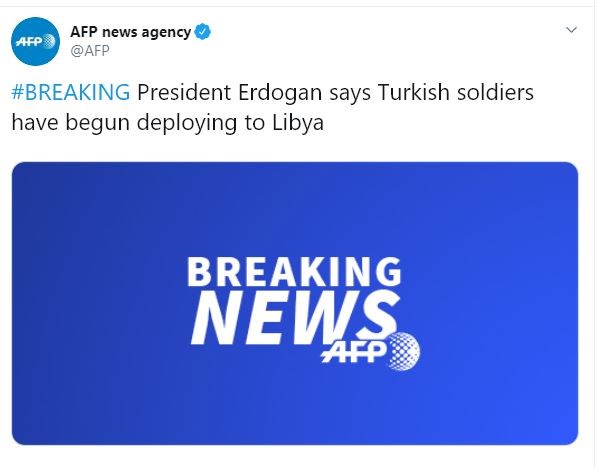Click the word 'news' in account name
597x468 pixels.
pos(120,33)
